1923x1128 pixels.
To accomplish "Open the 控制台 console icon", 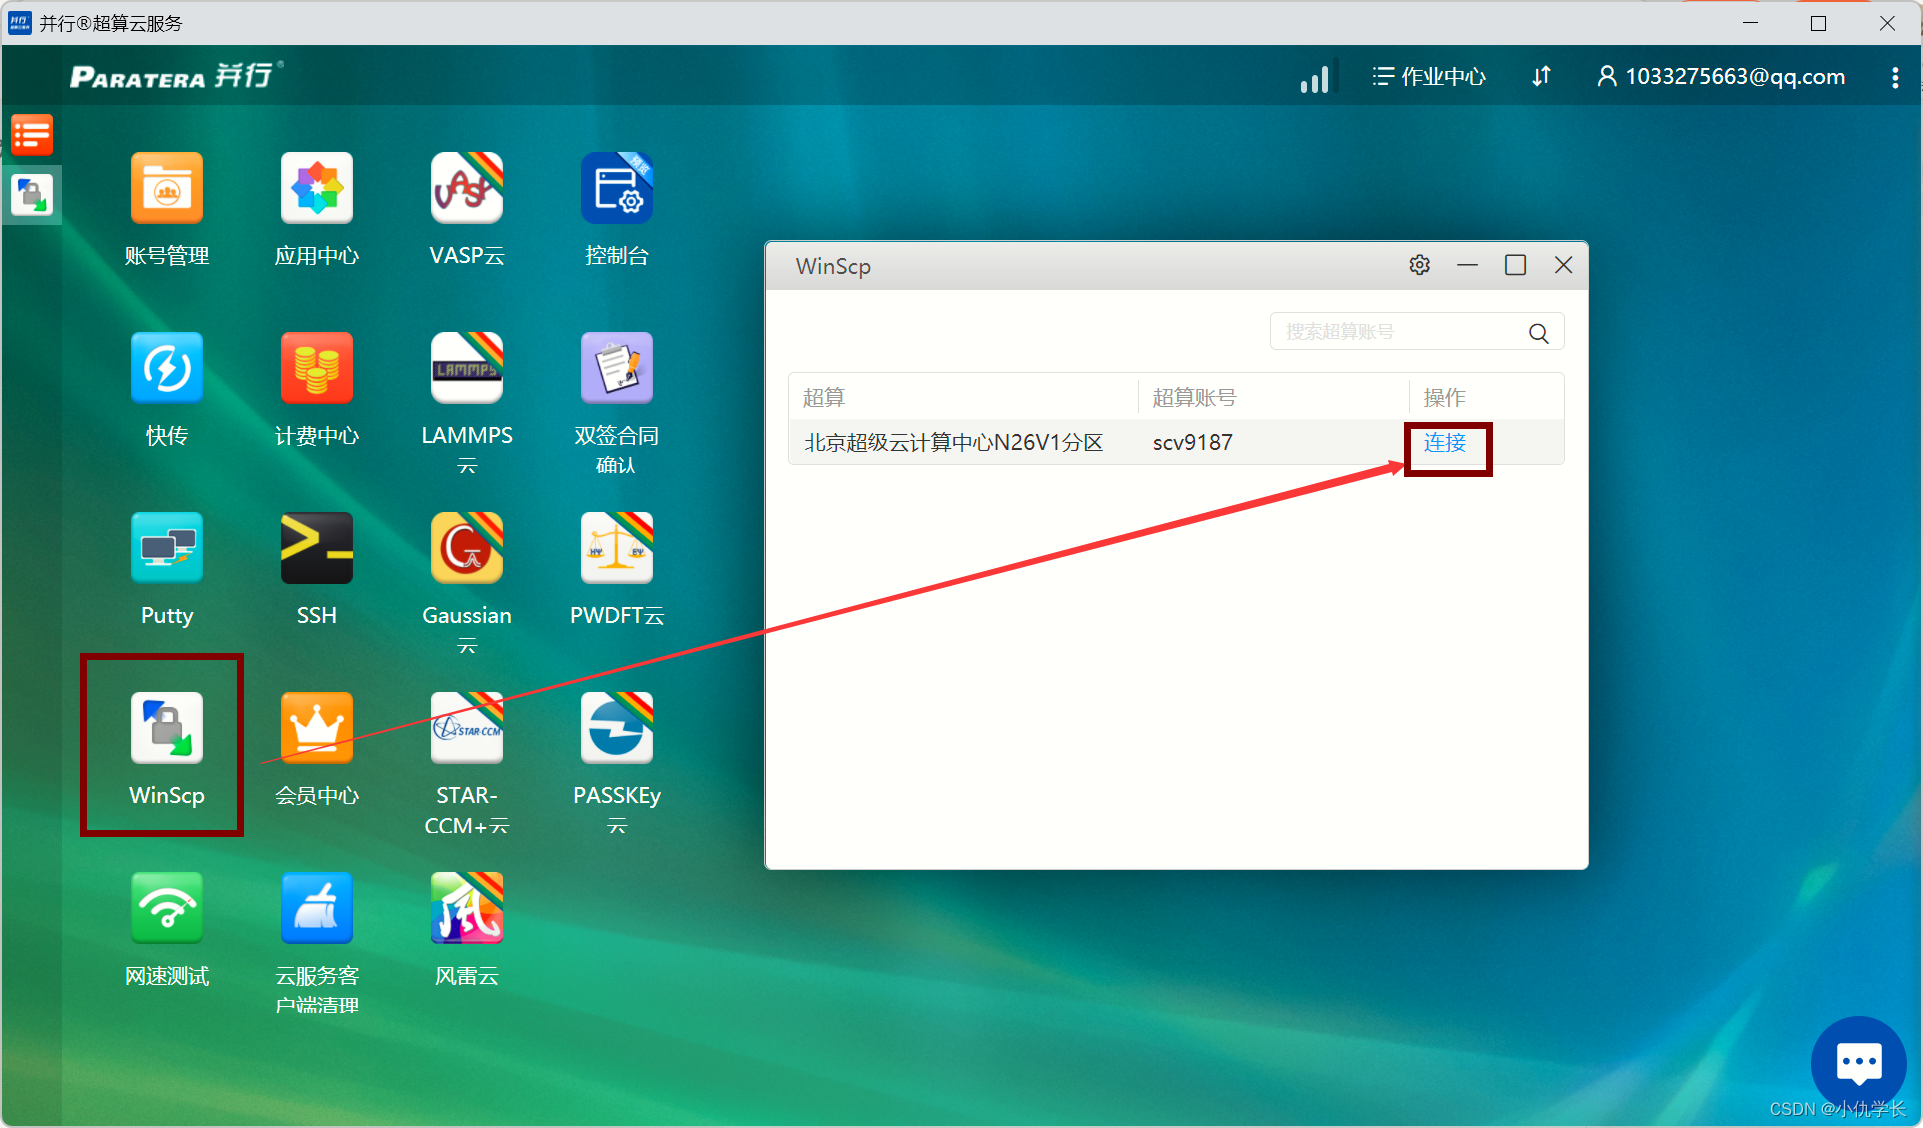I will point(616,189).
